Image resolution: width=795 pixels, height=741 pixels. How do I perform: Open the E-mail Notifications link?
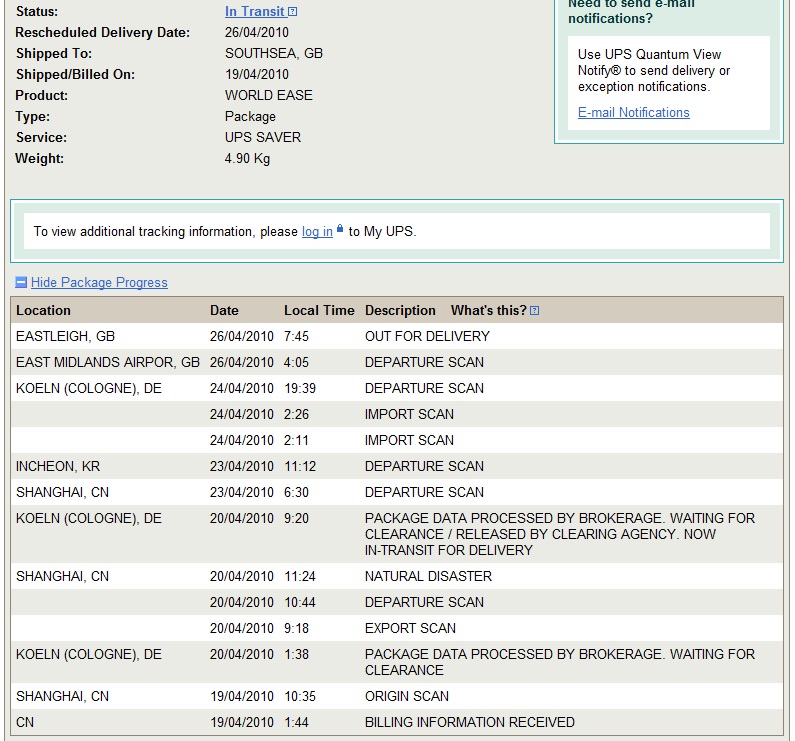(633, 112)
